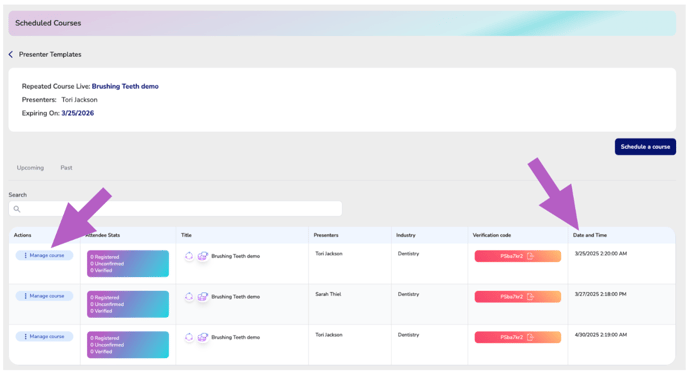Image resolution: width=688 pixels, height=375 pixels.
Task: Click the magnifier icon in the search box
Action: (x=17, y=209)
